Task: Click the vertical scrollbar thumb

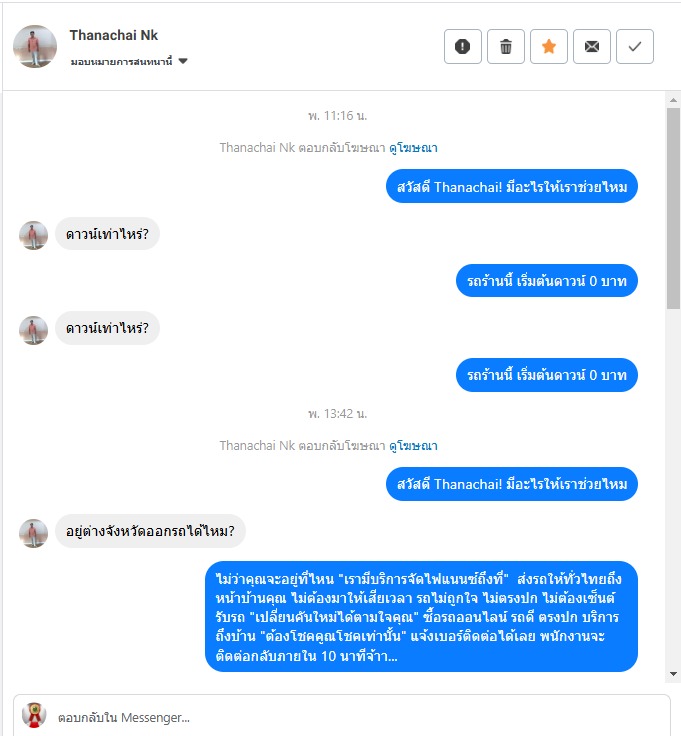Action: pyautogui.click(x=673, y=208)
